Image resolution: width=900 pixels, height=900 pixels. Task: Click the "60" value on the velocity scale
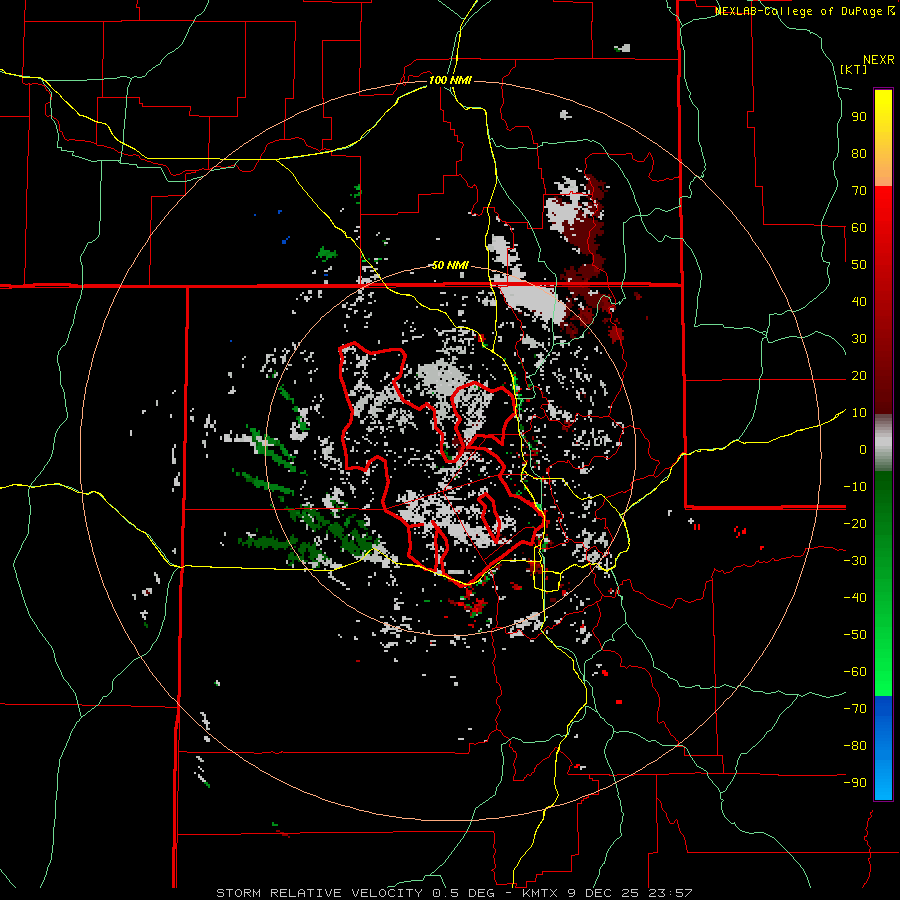pyautogui.click(x=859, y=228)
